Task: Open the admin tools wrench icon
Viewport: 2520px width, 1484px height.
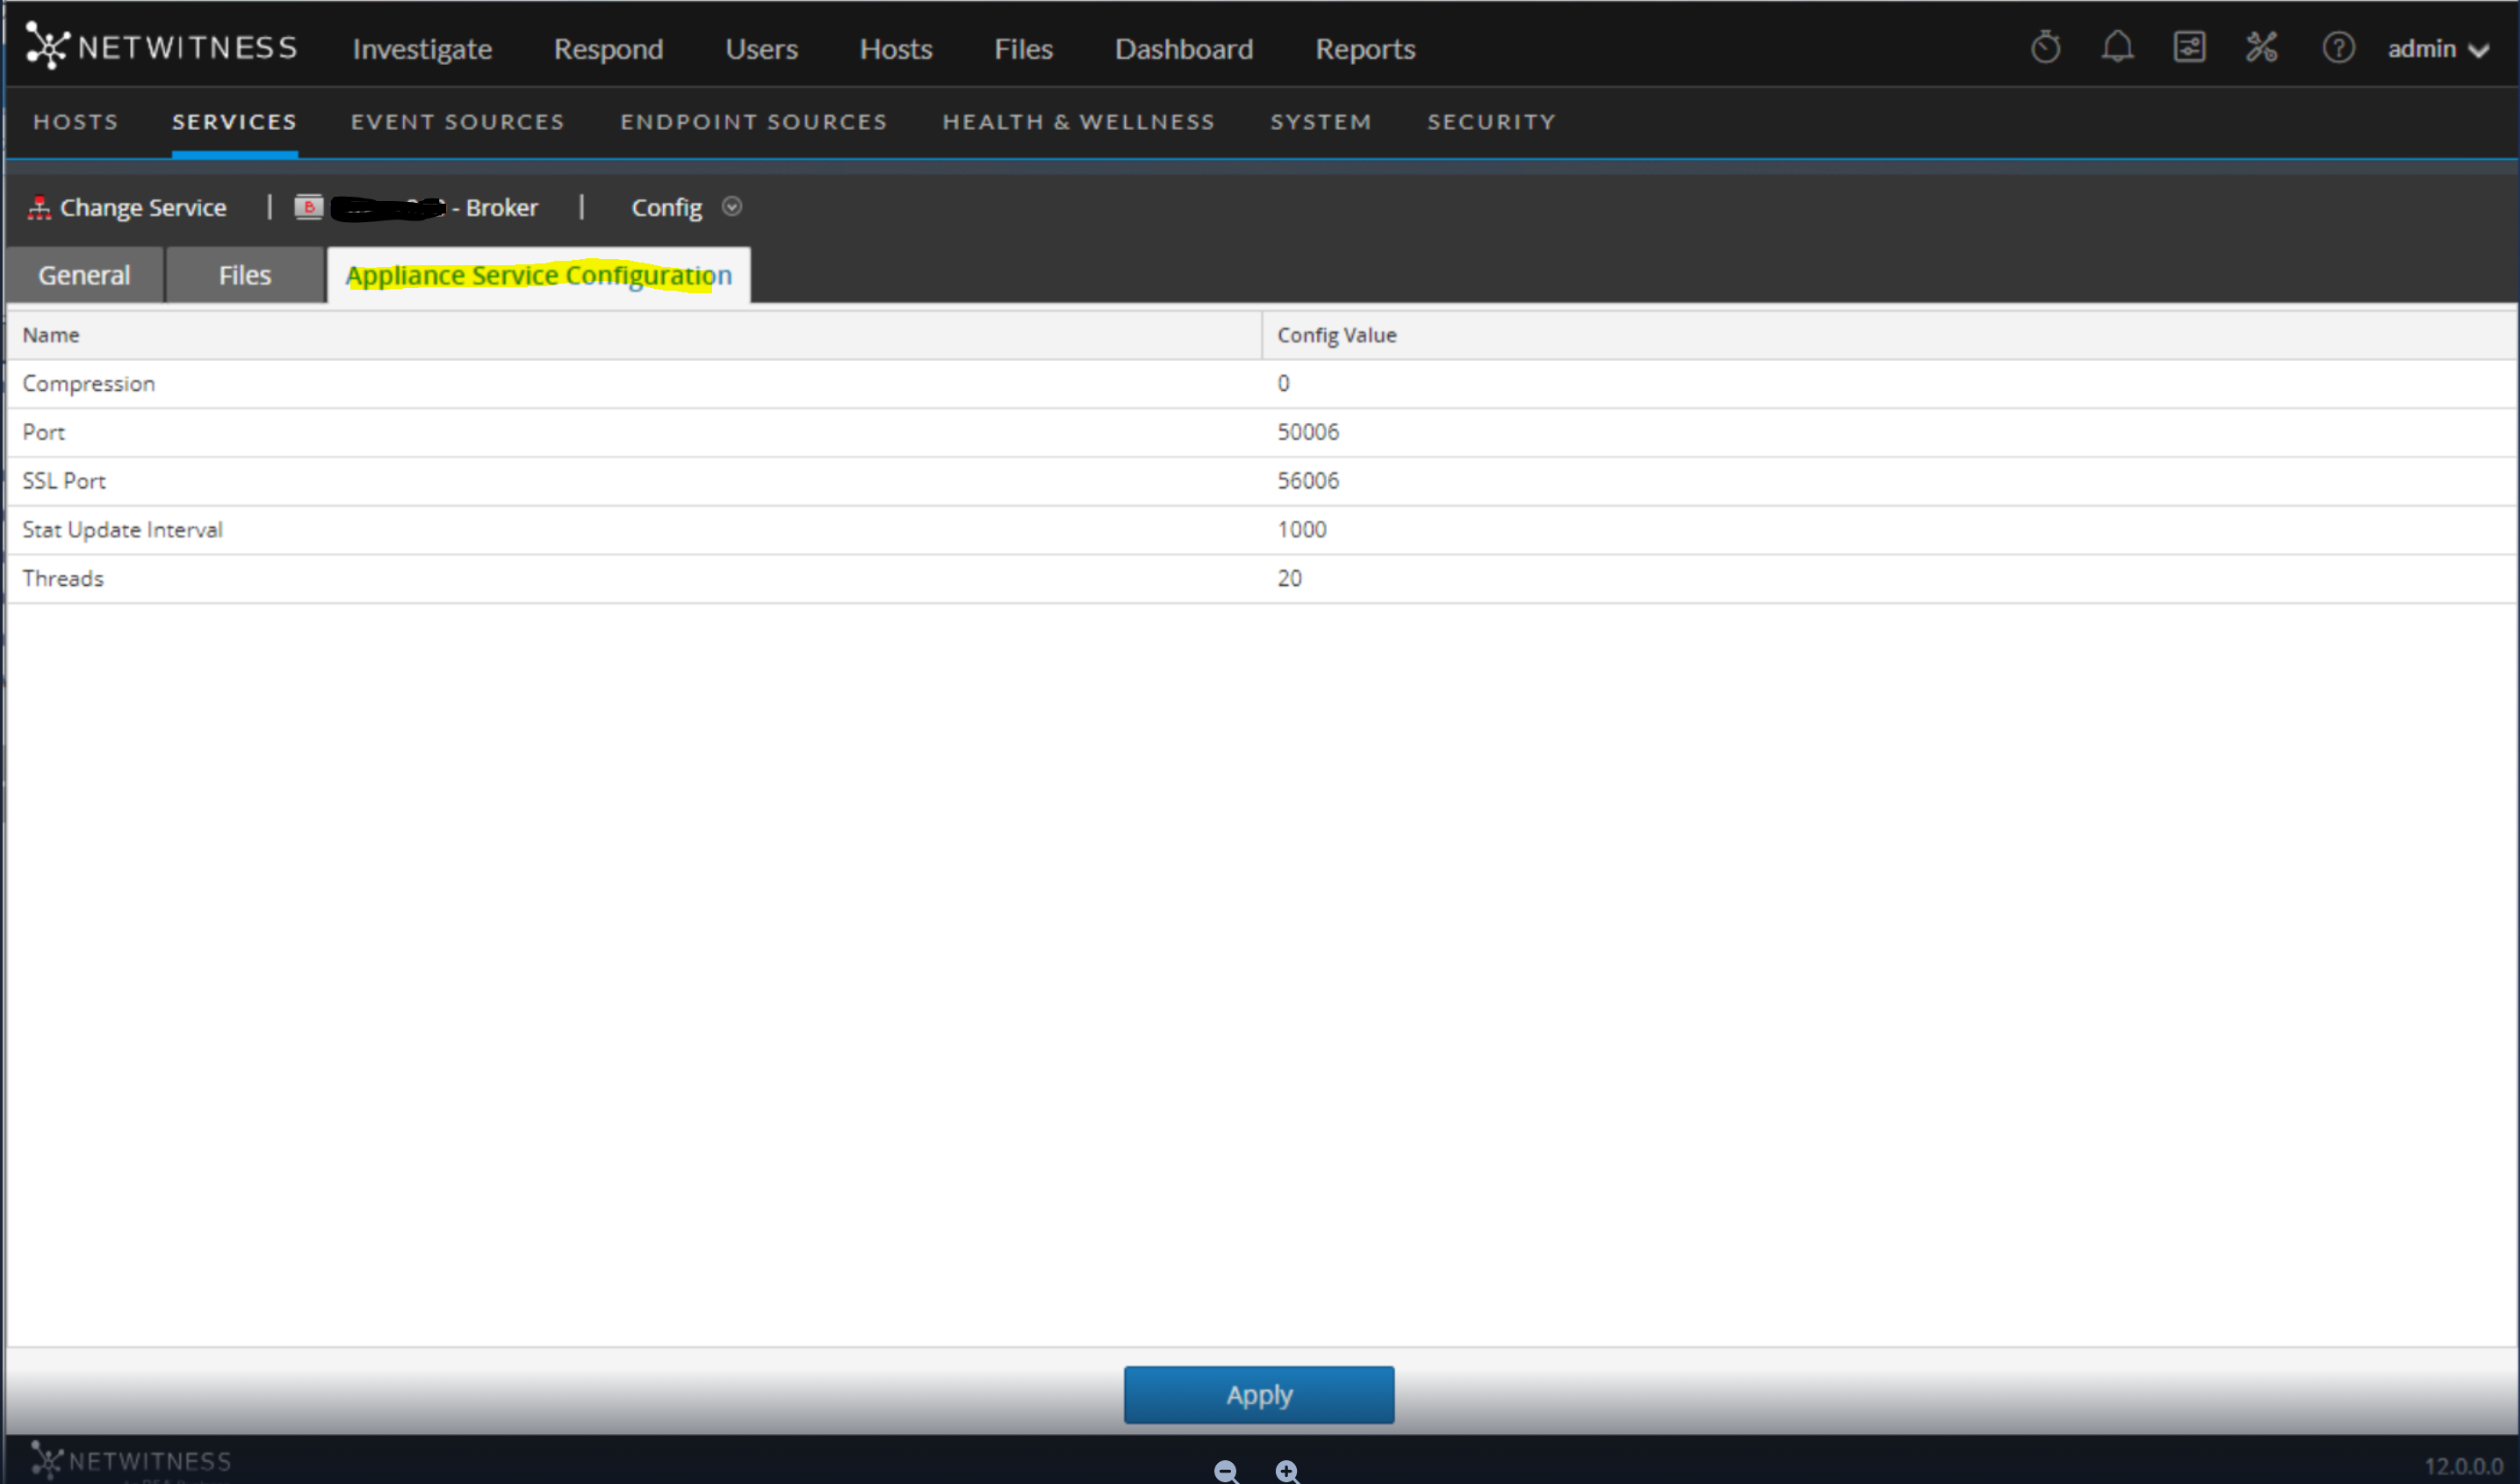Action: click(2261, 48)
